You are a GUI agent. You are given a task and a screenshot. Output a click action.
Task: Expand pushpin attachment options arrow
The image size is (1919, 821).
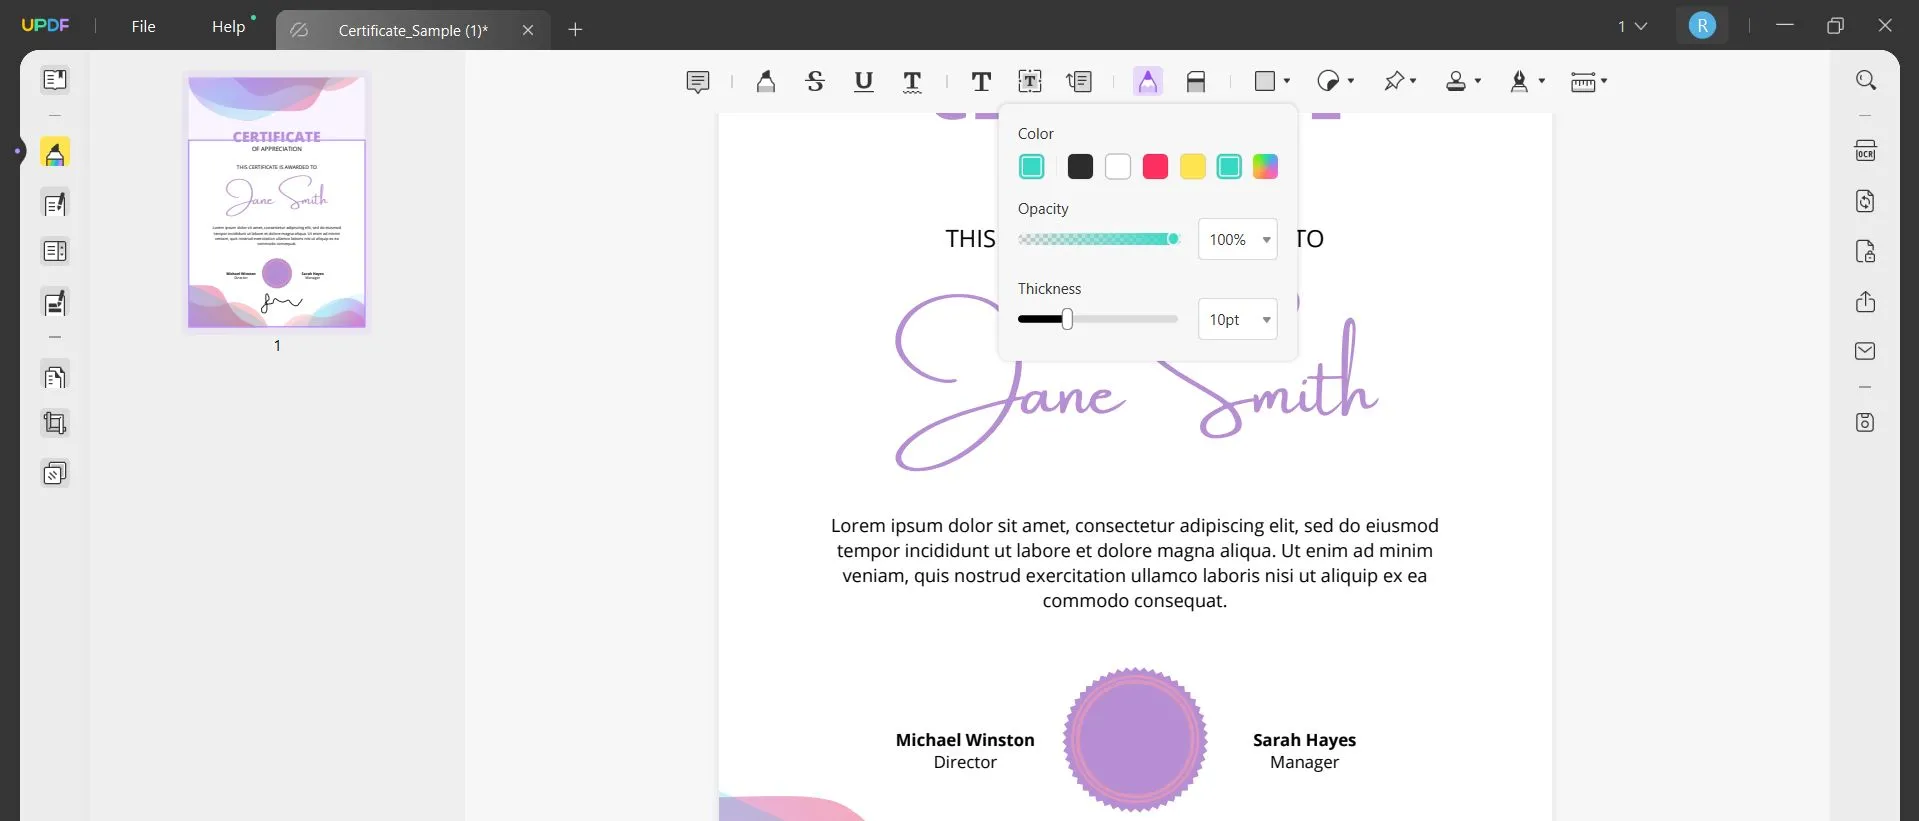(1413, 81)
